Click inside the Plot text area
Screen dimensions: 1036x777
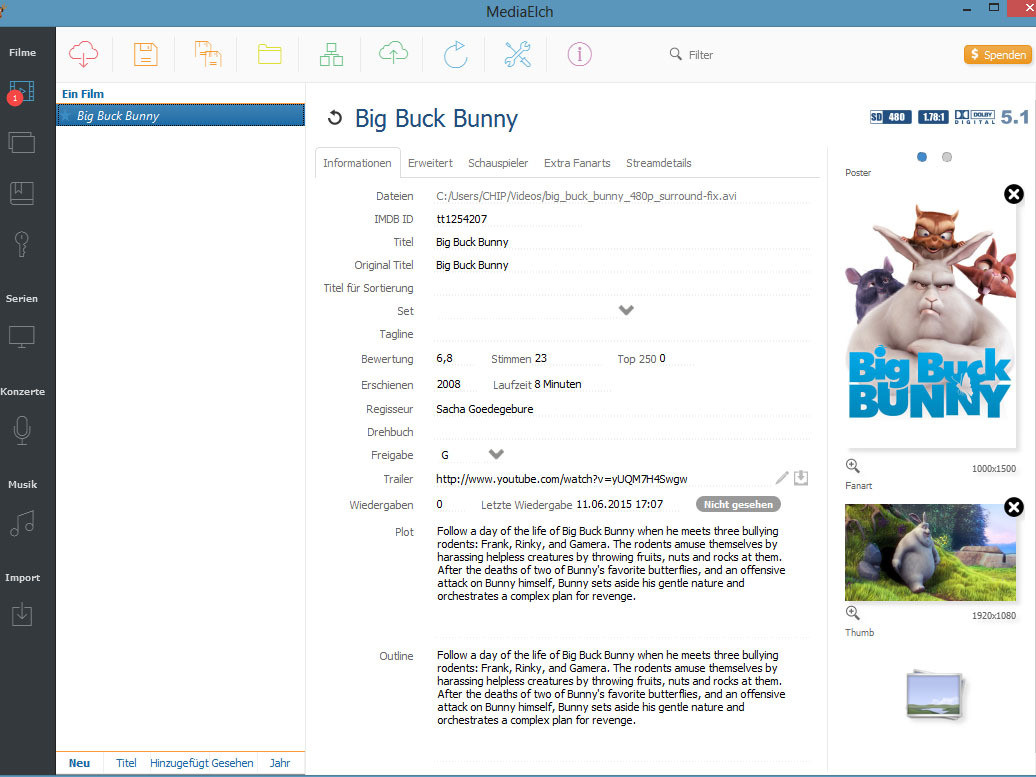622,580
